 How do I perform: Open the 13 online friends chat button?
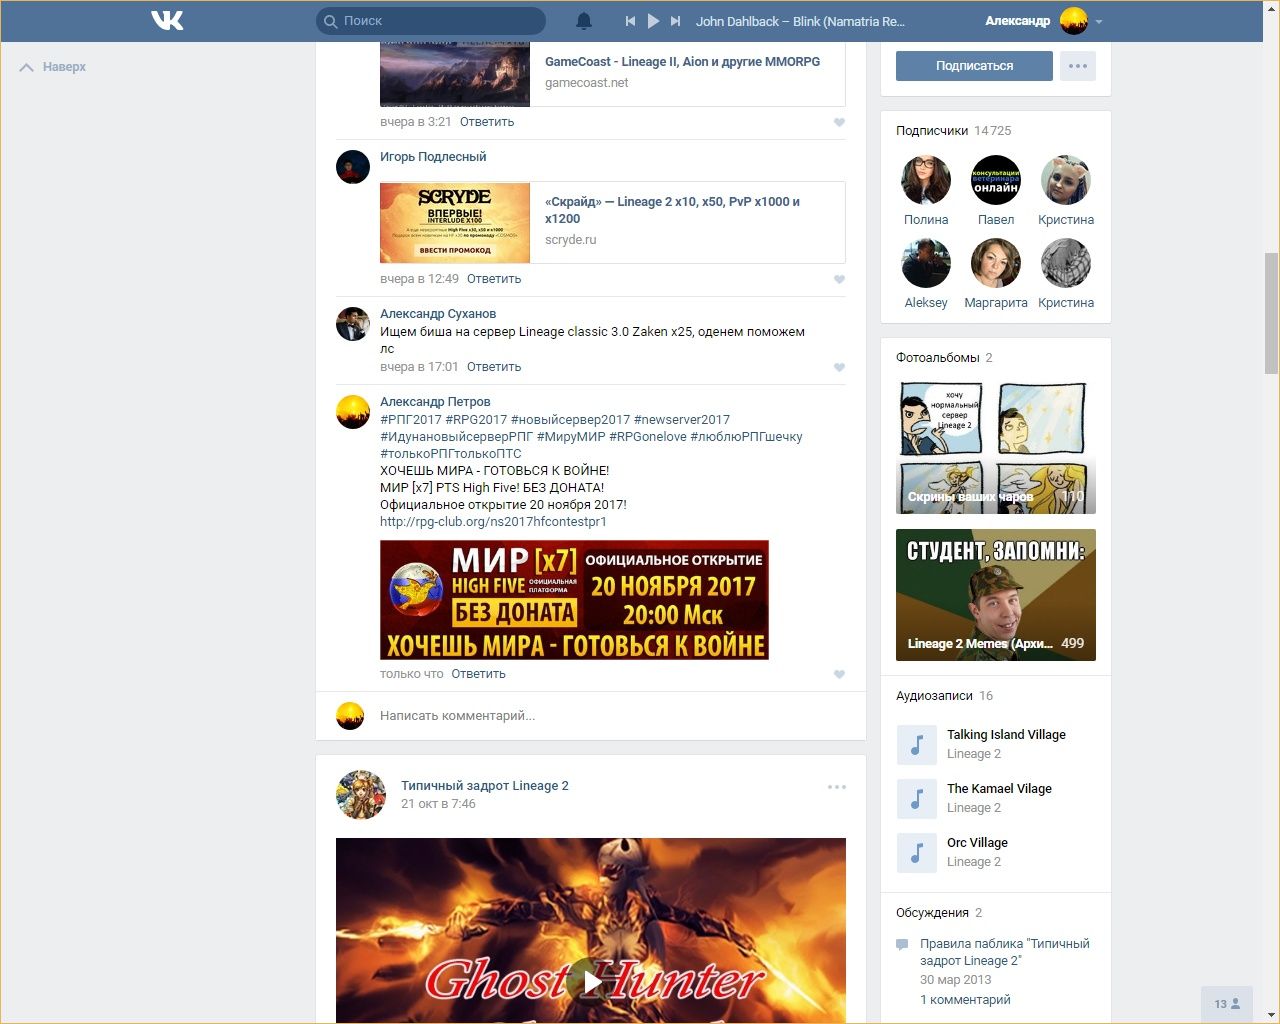[x=1227, y=1003]
